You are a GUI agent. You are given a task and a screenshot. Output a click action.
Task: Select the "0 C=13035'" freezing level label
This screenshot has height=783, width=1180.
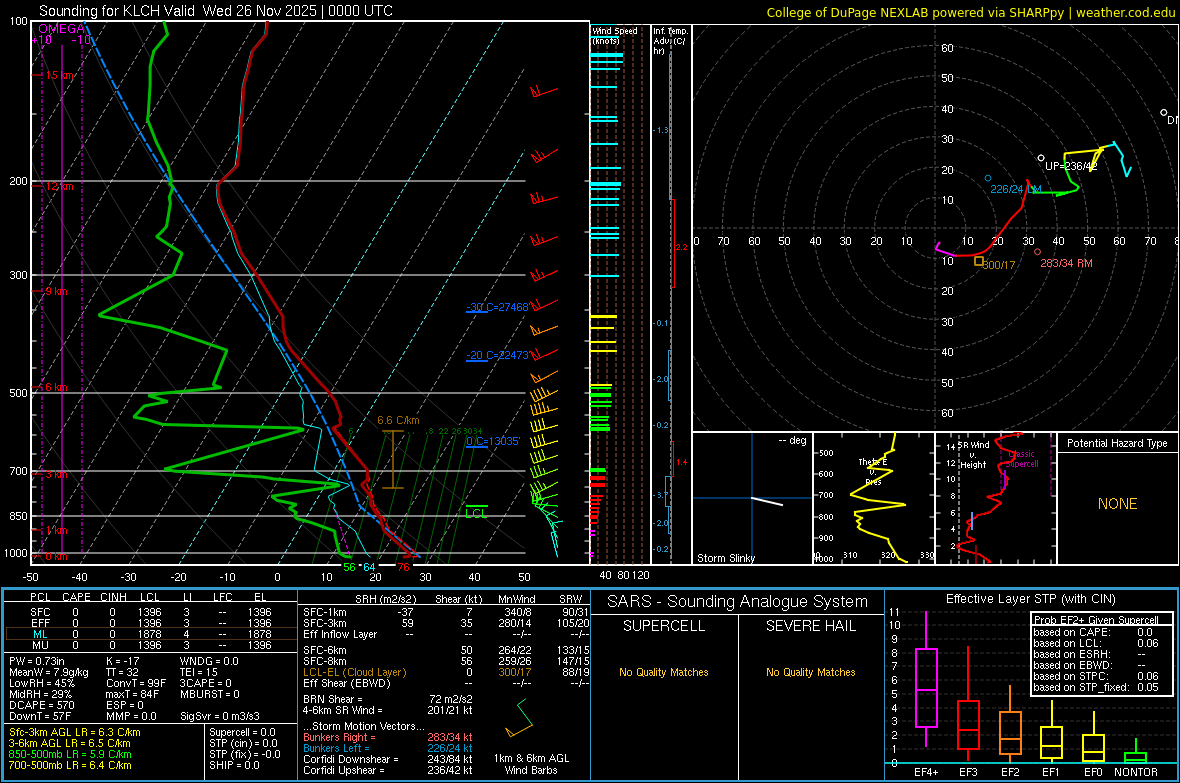click(x=493, y=441)
